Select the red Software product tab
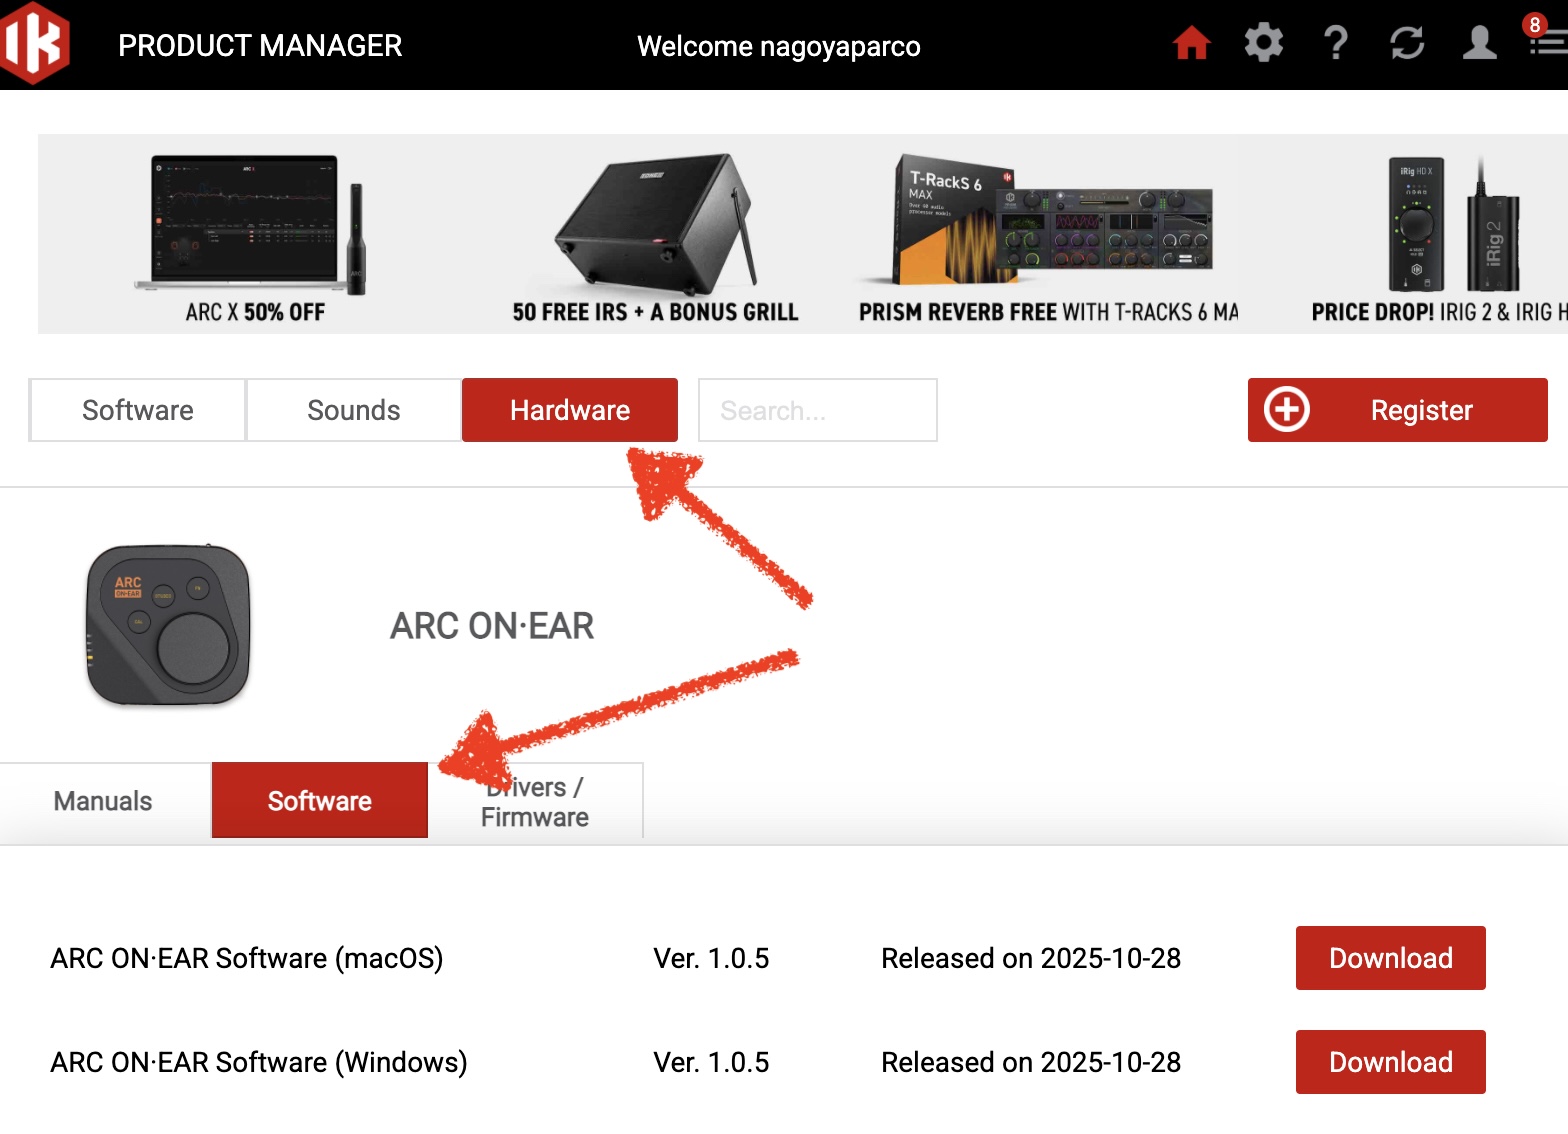Viewport: 1568px width, 1134px height. click(319, 801)
